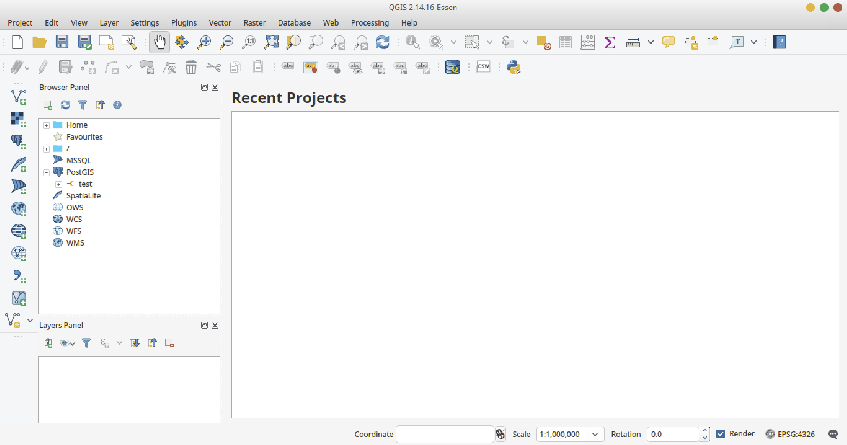The width and height of the screenshot is (847, 445).
Task: Click Deselect Features from All Layers icon
Action: [x=543, y=42]
